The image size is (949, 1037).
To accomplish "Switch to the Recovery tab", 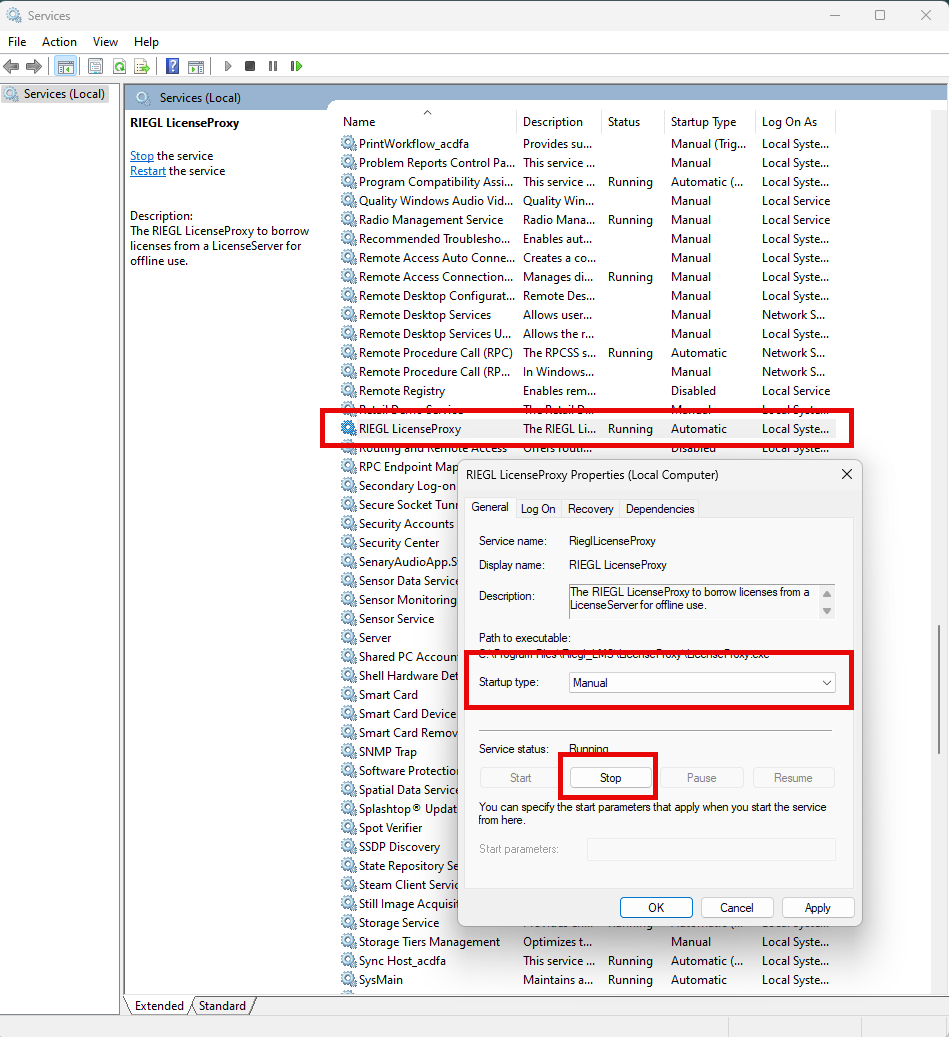I will coord(590,509).
